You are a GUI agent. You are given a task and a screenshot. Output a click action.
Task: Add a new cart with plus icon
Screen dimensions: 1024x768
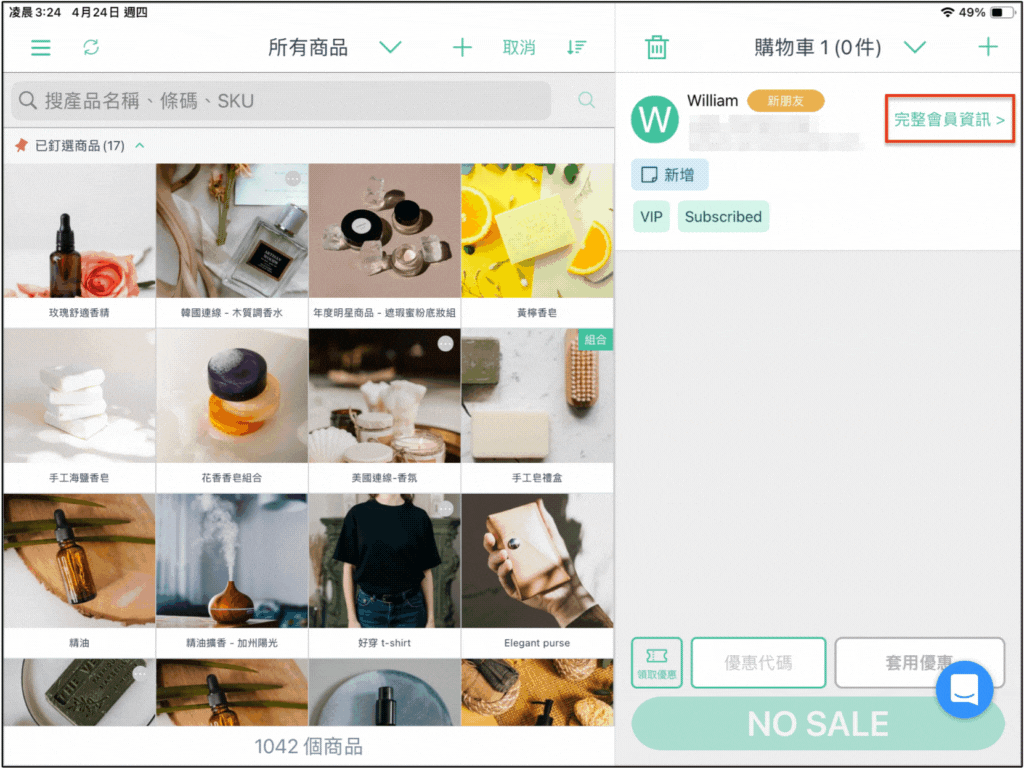coord(987,47)
